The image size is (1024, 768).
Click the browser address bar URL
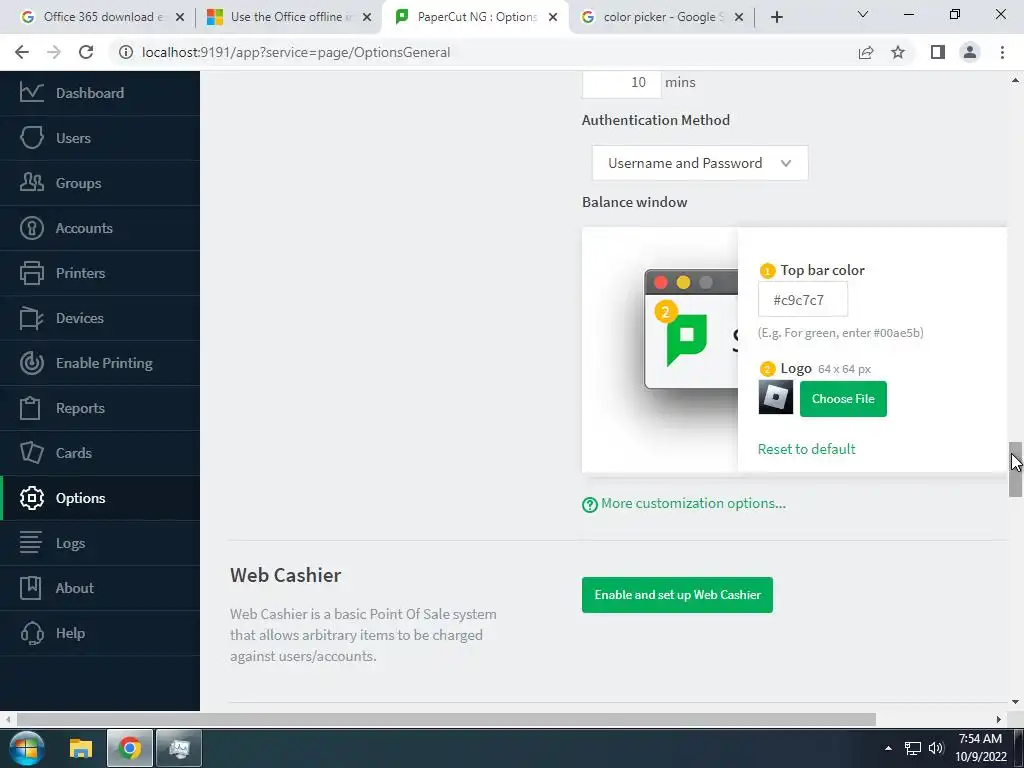tap(296, 52)
